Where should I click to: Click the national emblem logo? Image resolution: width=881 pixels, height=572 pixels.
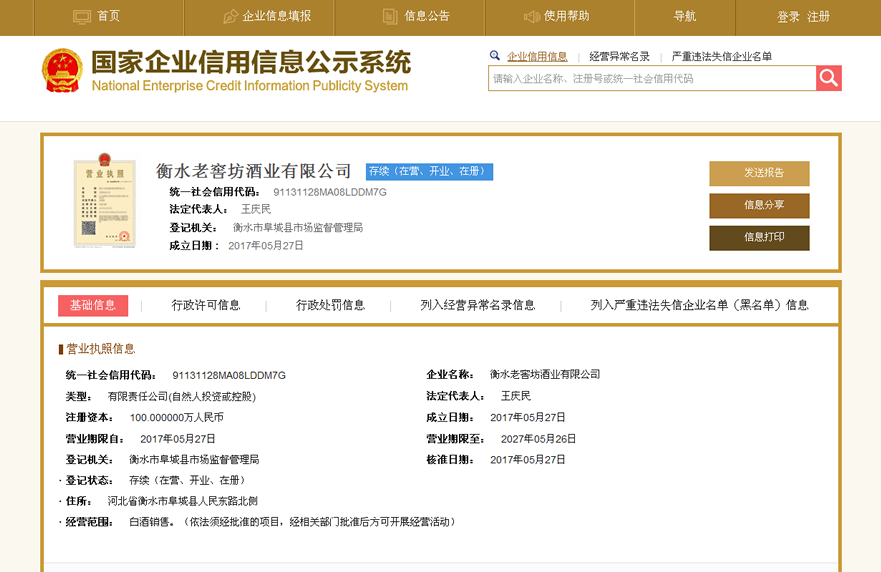click(62, 71)
